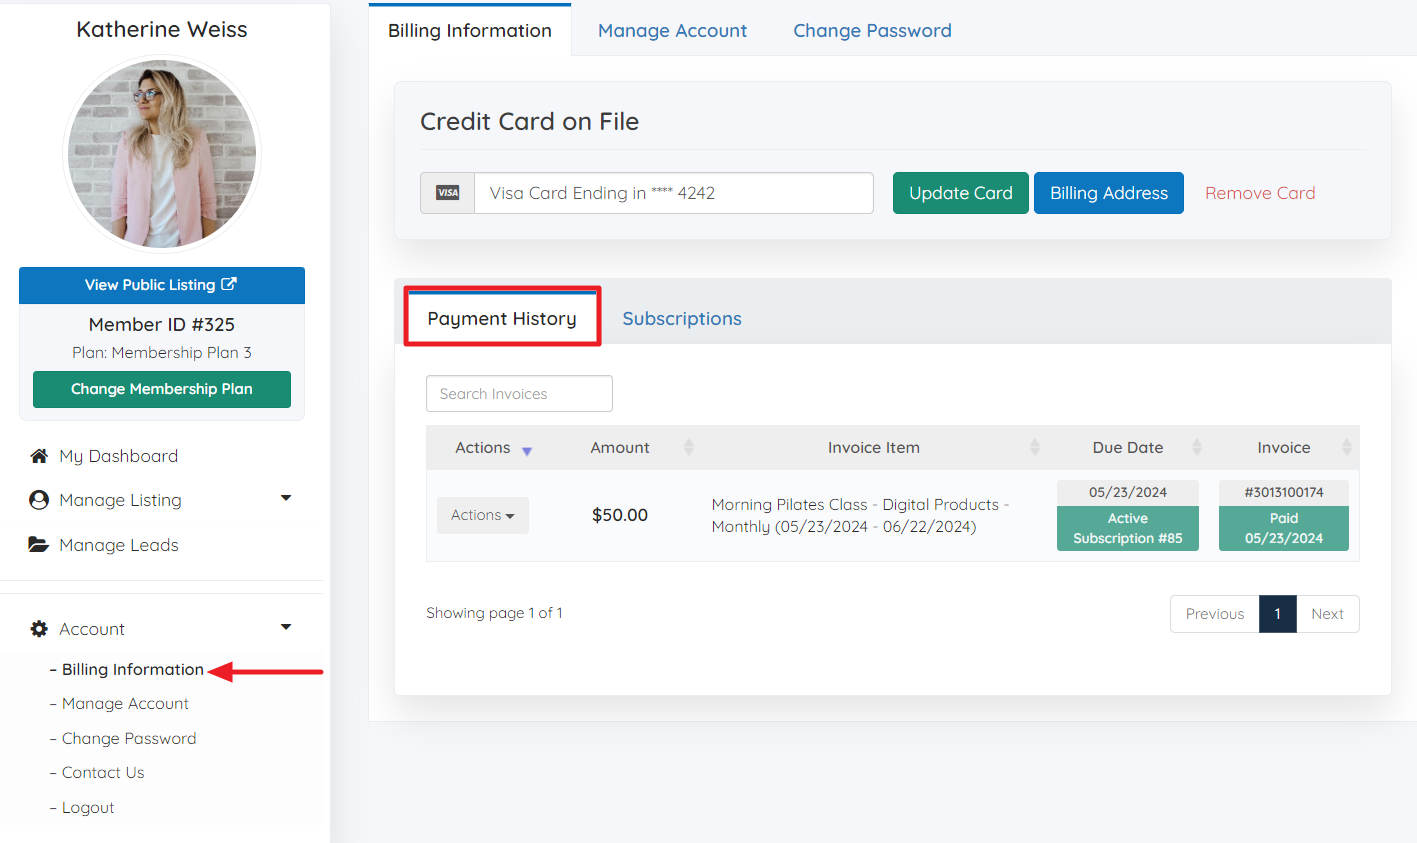Viewport: 1417px width, 843px height.
Task: Open Billing Information in sidebar
Action: click(133, 669)
